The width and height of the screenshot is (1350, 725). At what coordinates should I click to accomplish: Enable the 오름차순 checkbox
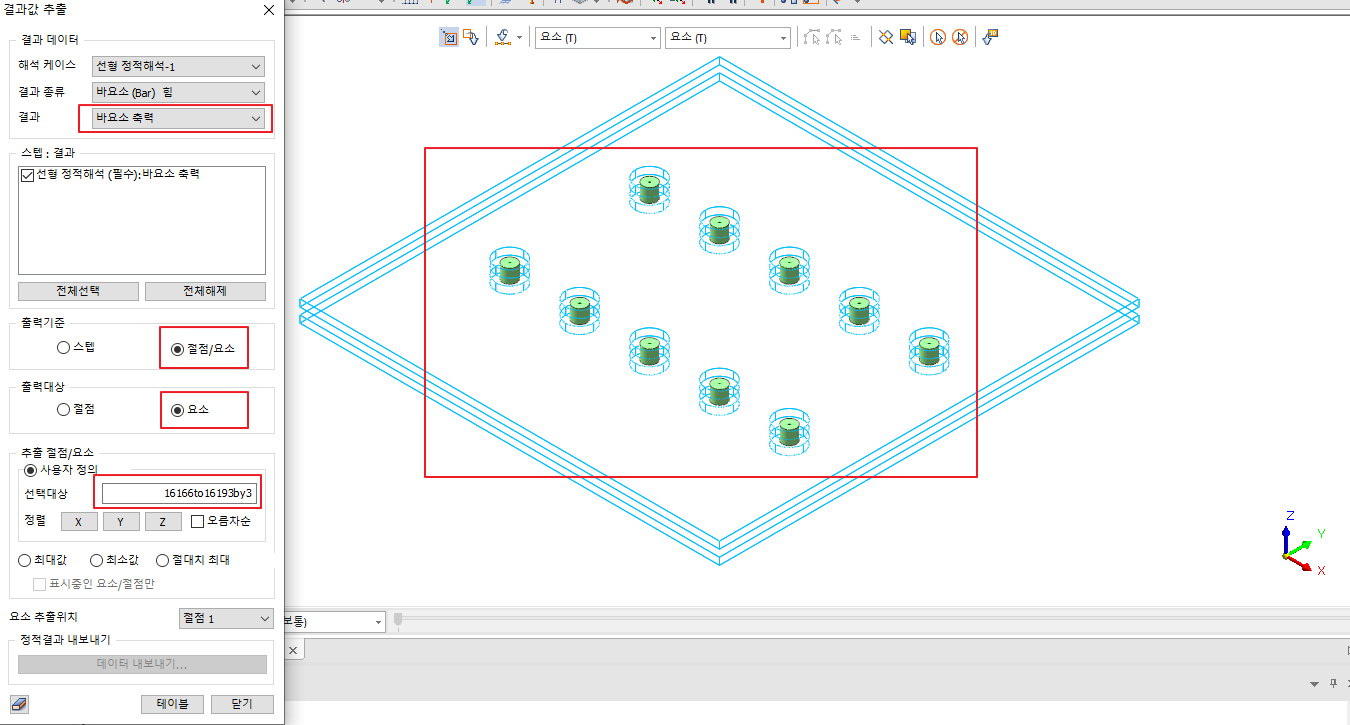pos(197,521)
